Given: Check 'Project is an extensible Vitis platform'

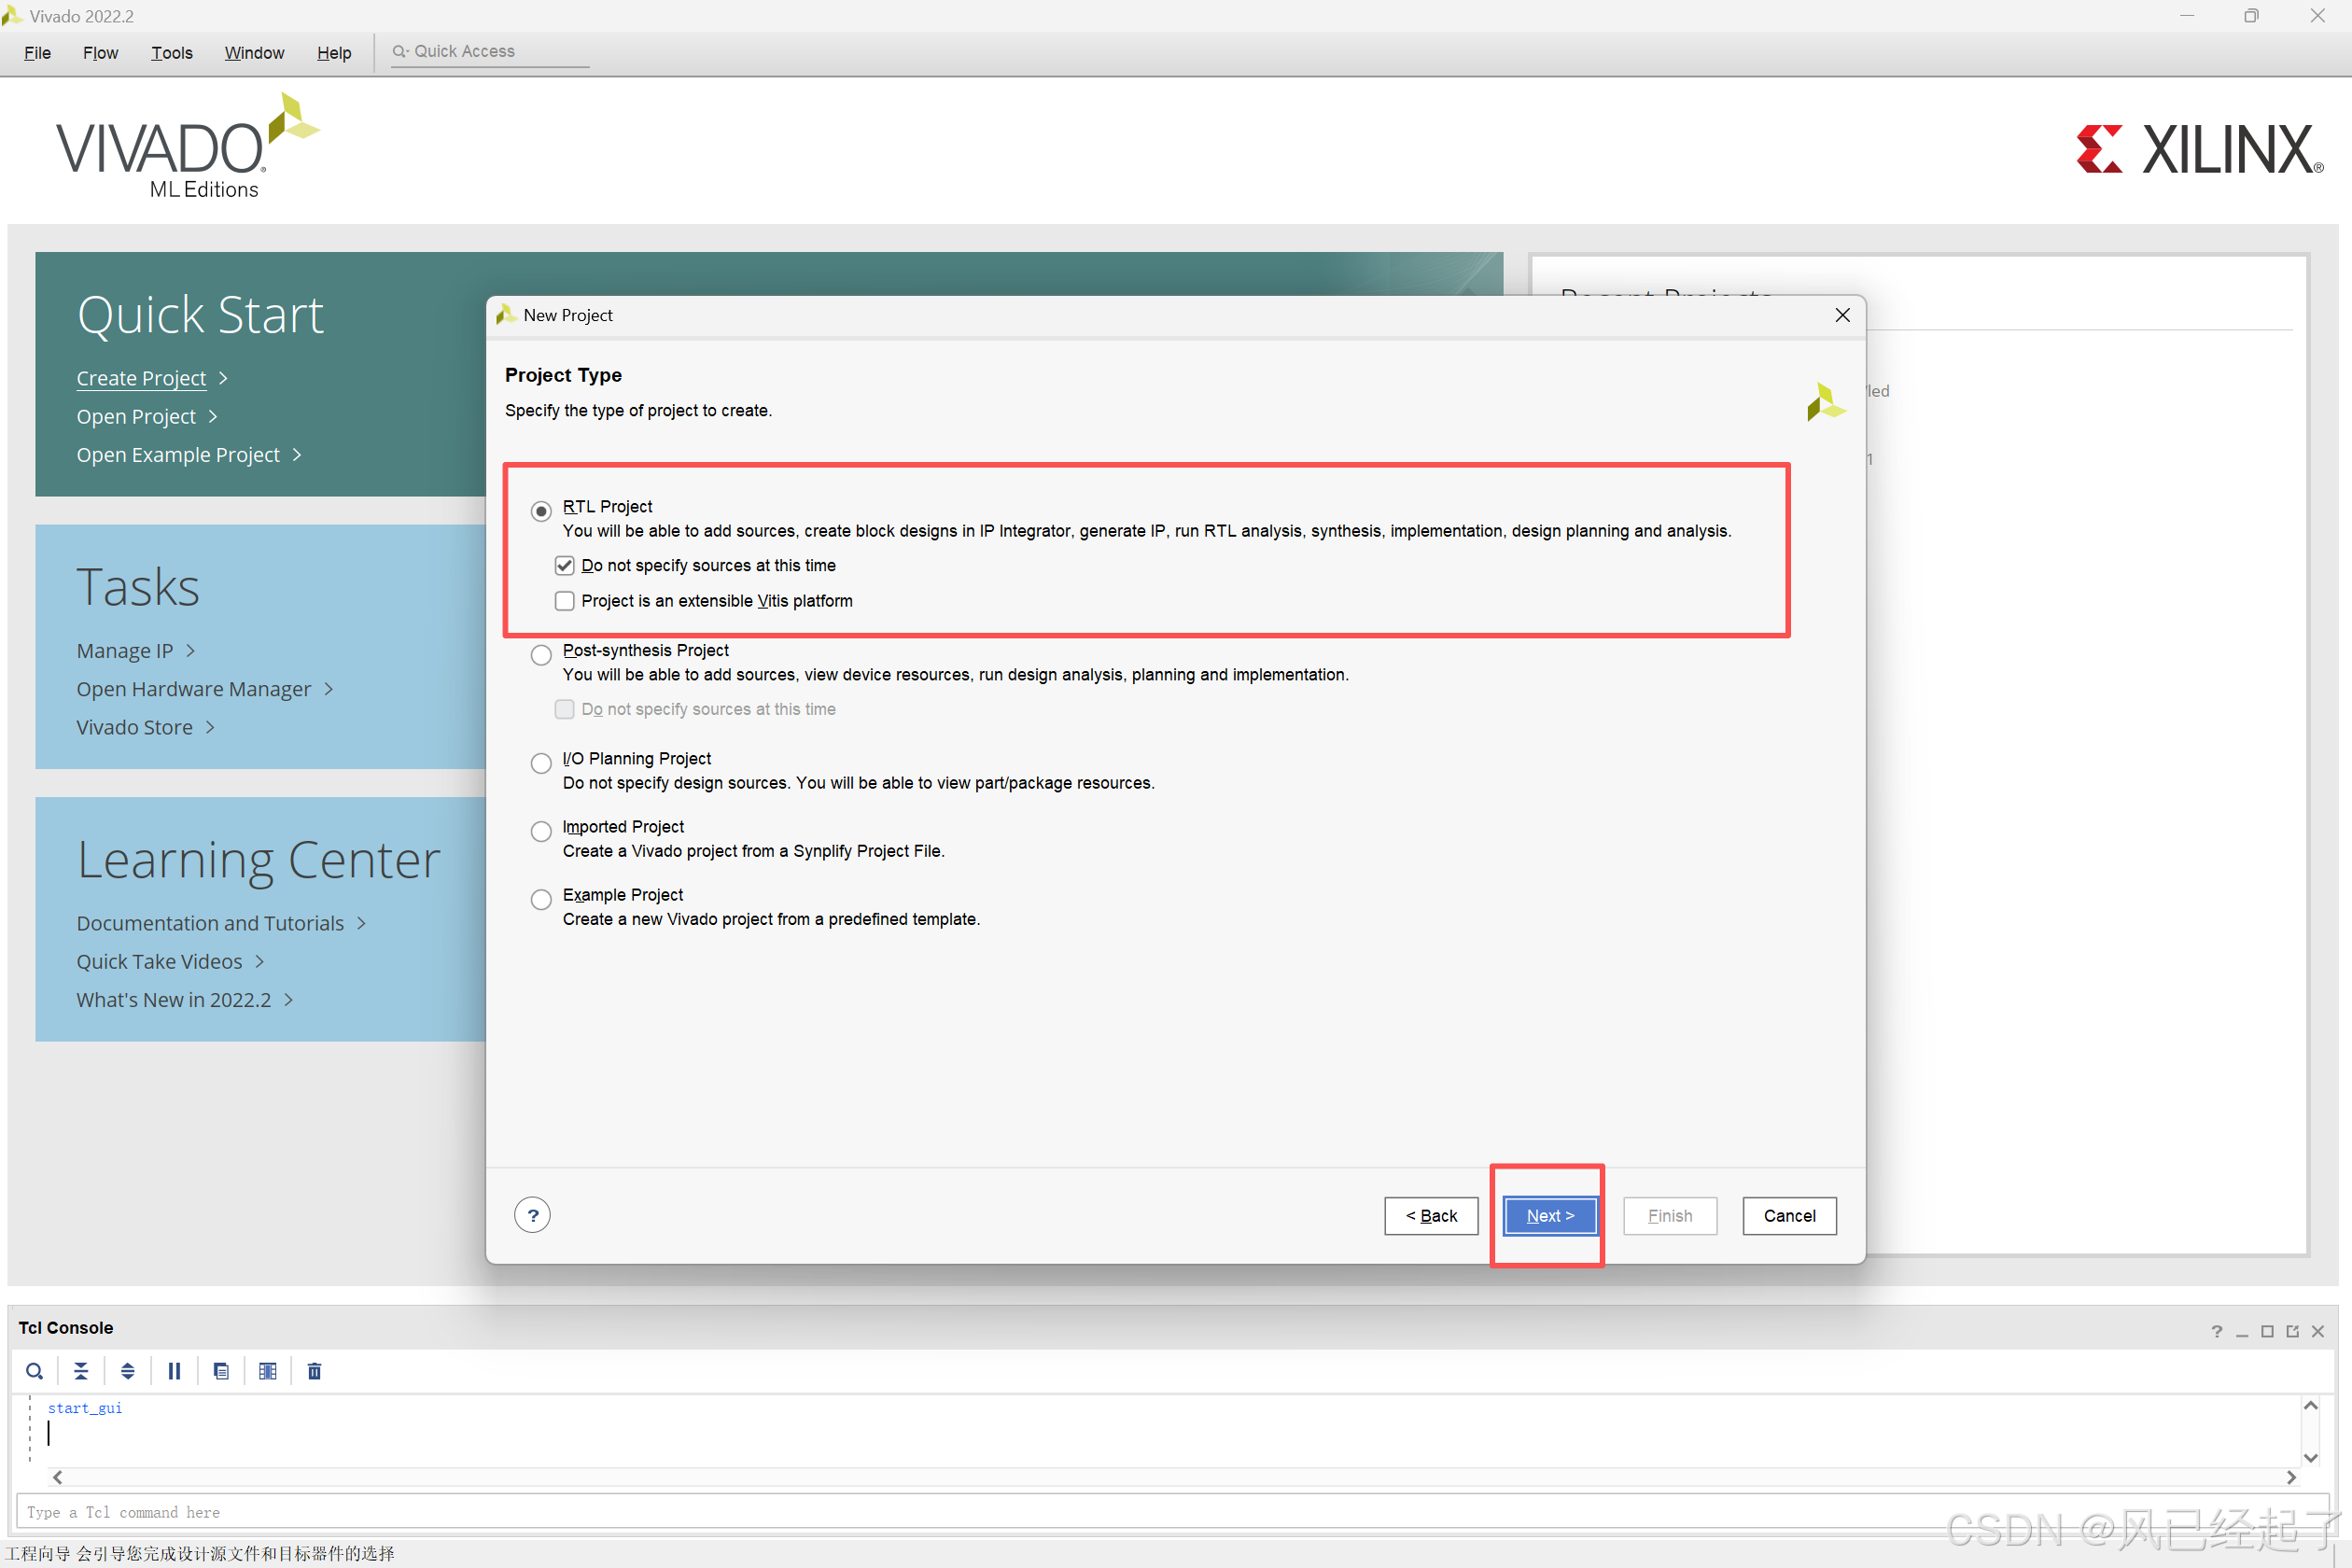Looking at the screenshot, I should (565, 600).
